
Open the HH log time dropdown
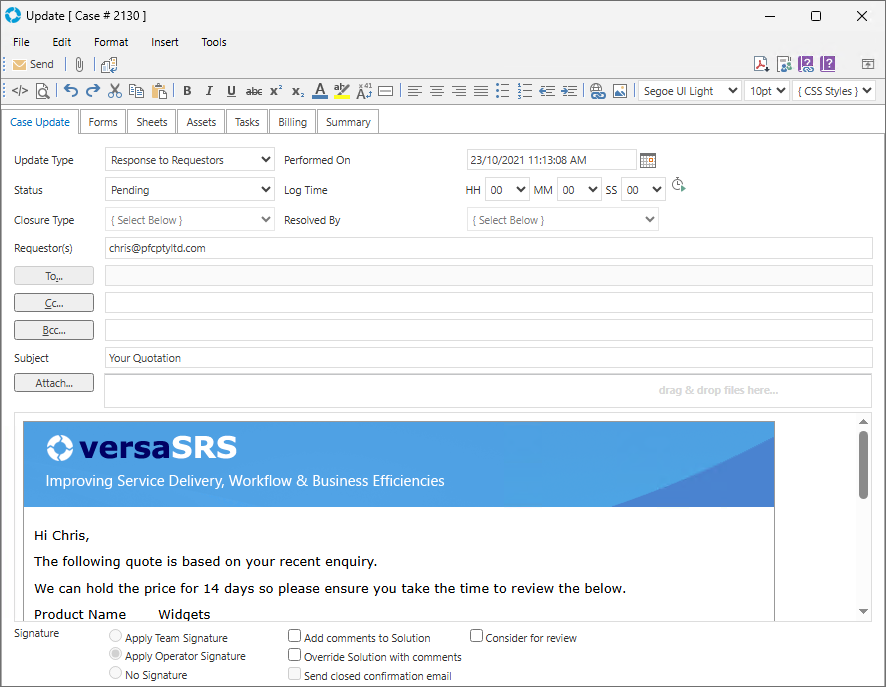(x=507, y=190)
